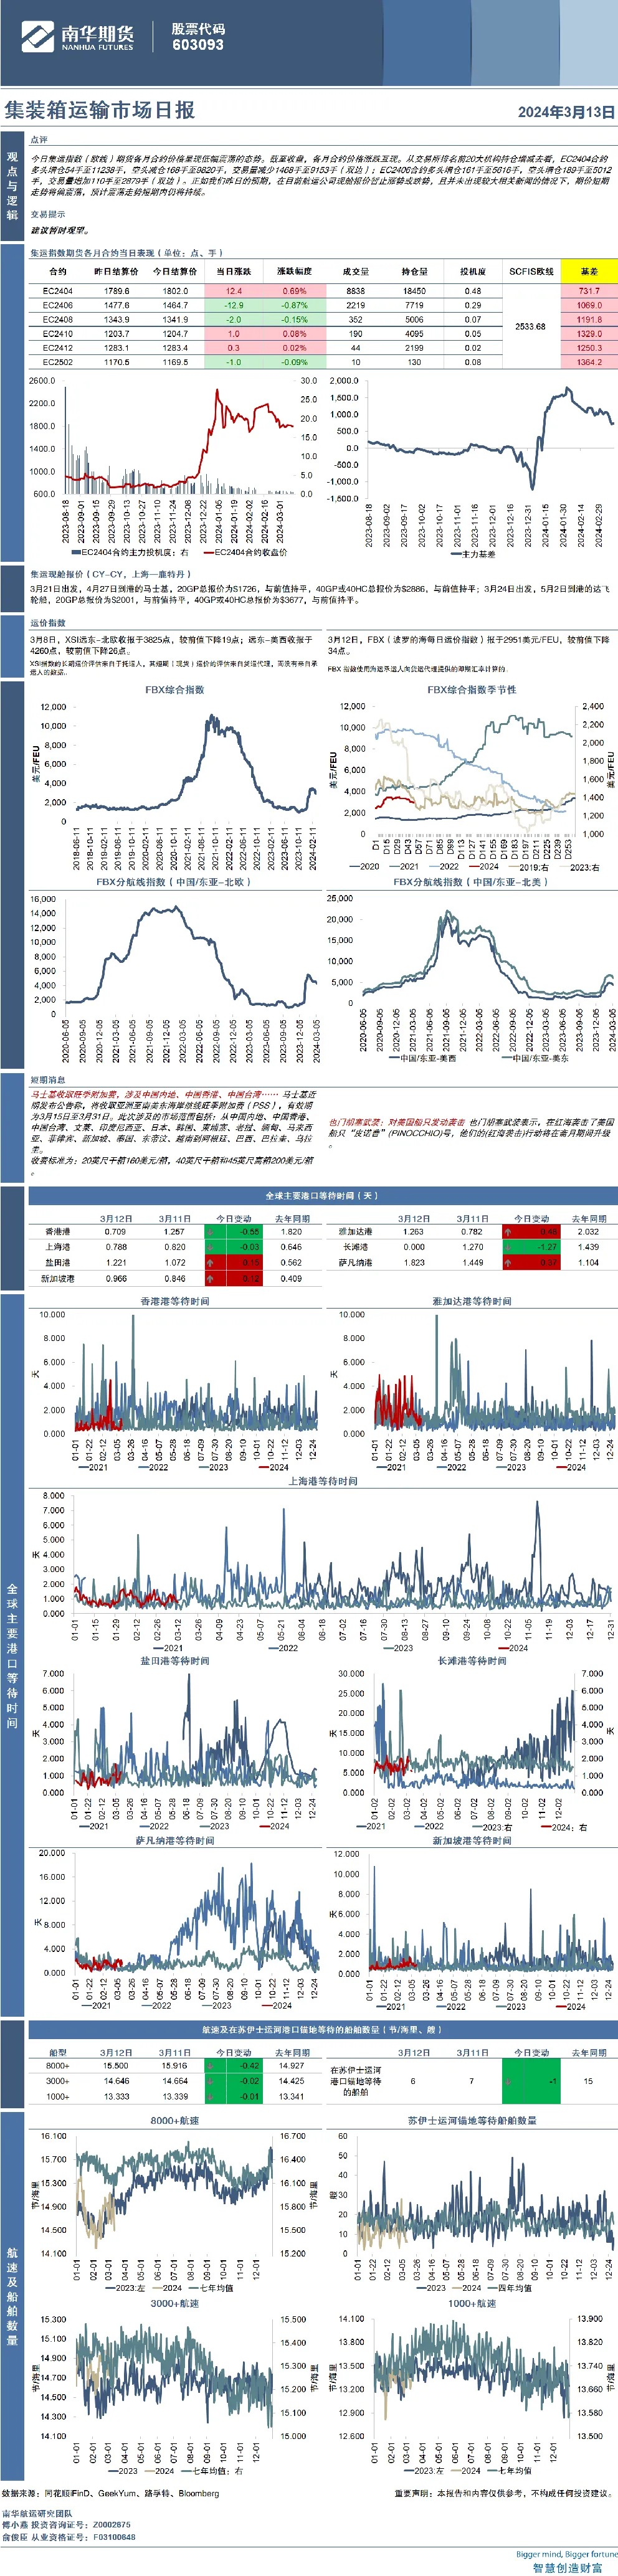Click the 运价指数 section heading
The width and height of the screenshot is (618, 2576).
point(48,623)
